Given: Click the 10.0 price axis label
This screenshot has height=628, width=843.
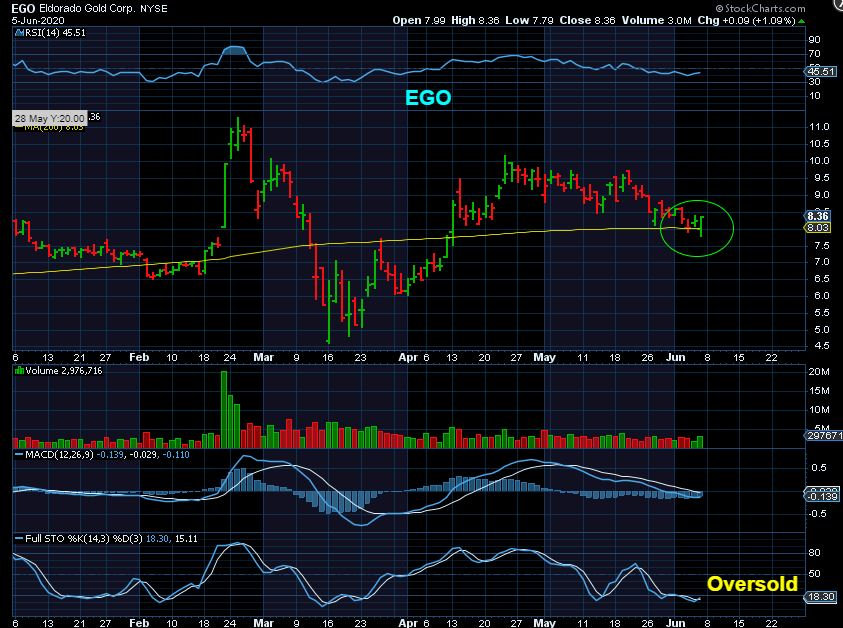Looking at the screenshot, I should (x=819, y=161).
